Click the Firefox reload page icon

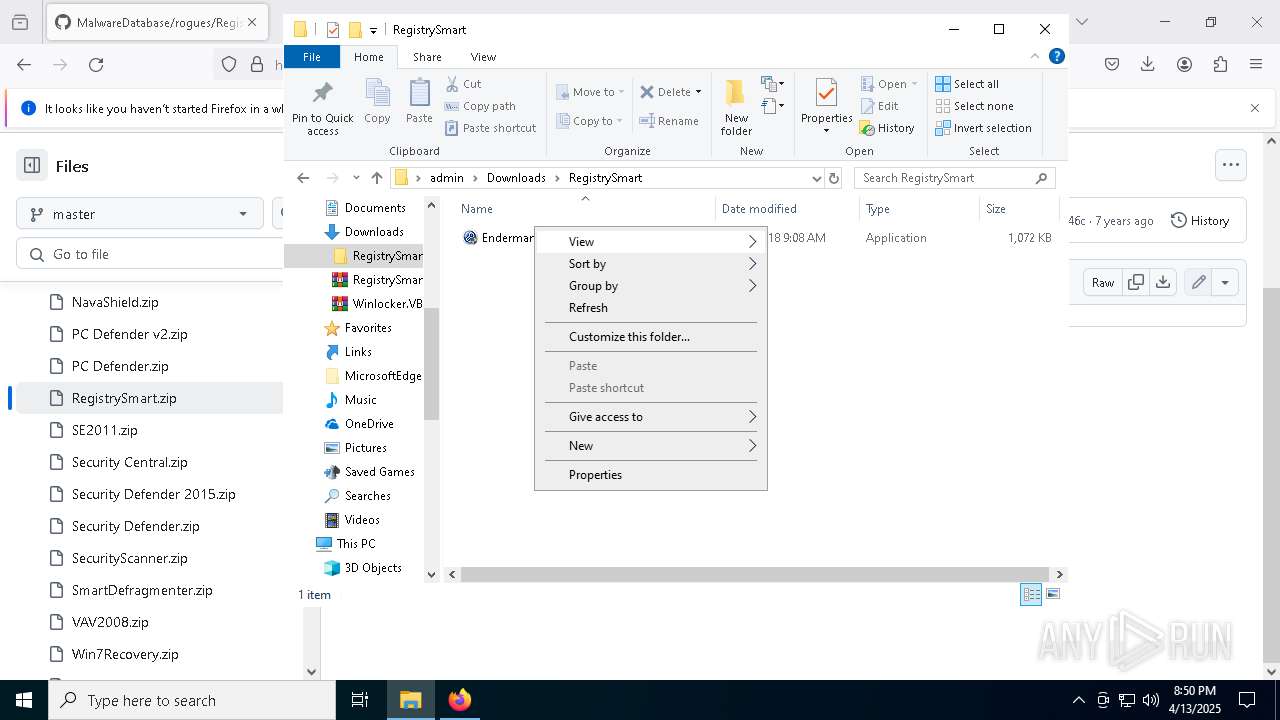96,65
